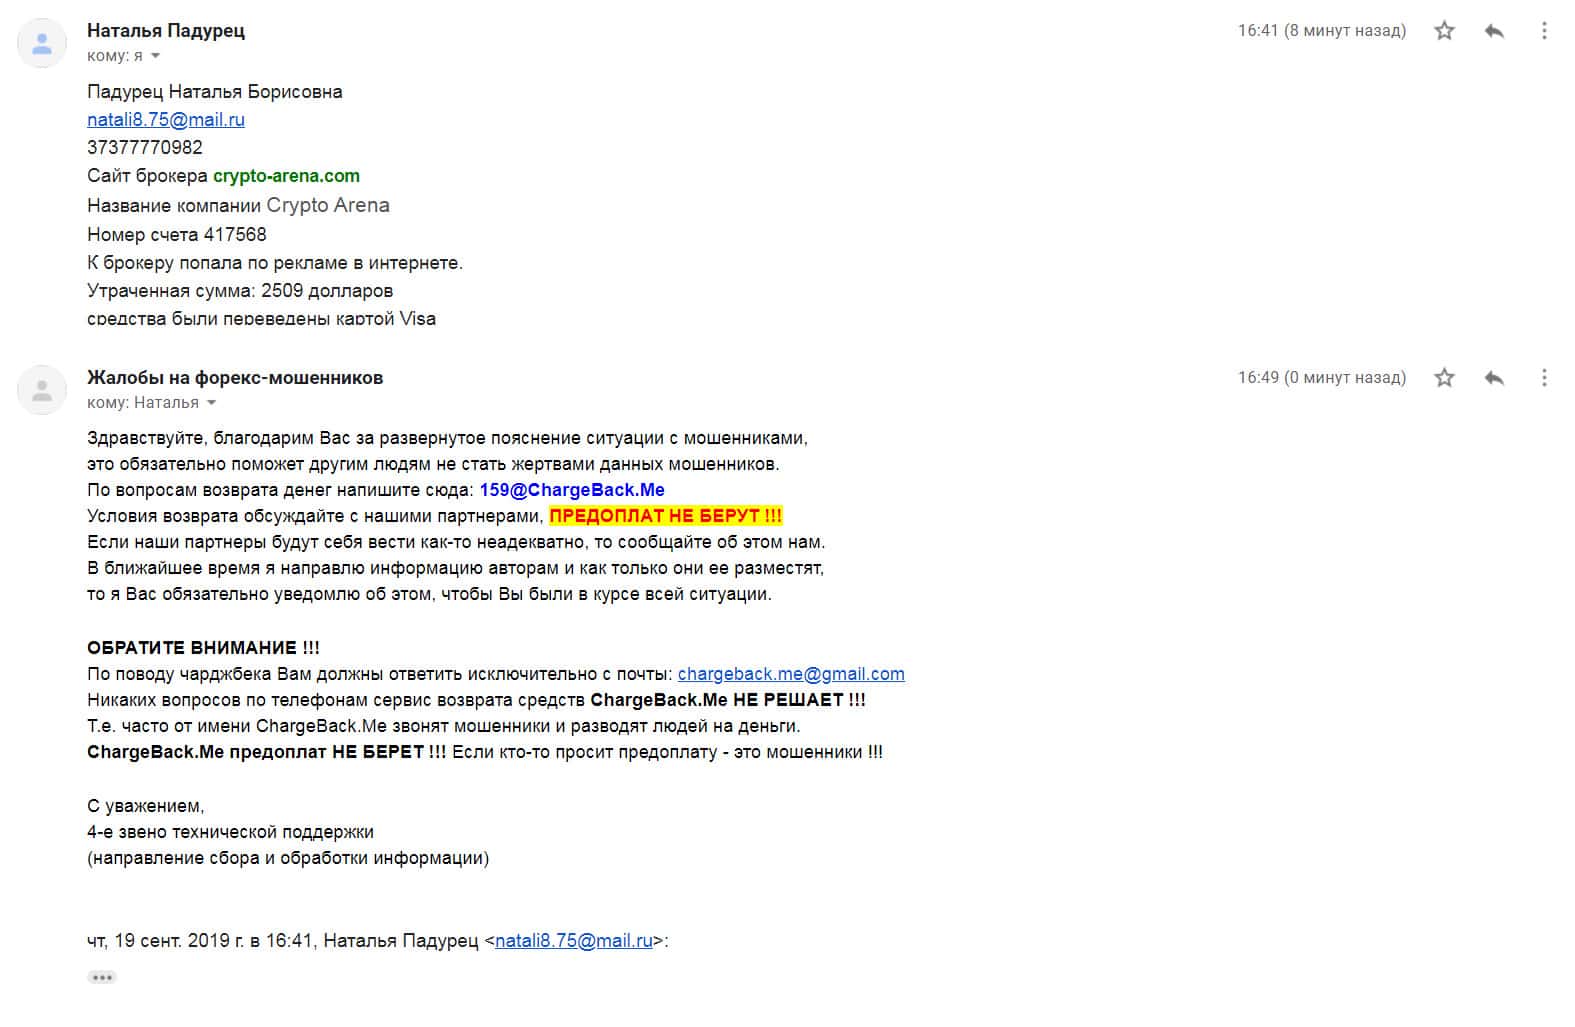Open more options for the Жалобы на форекс-мошенников message
The width and height of the screenshot is (1575, 1027).
[1544, 378]
